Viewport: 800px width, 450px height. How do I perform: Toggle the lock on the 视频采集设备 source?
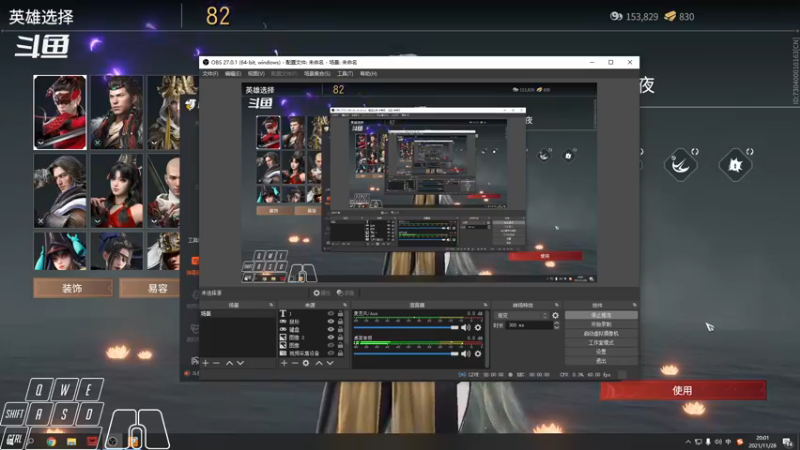click(340, 353)
